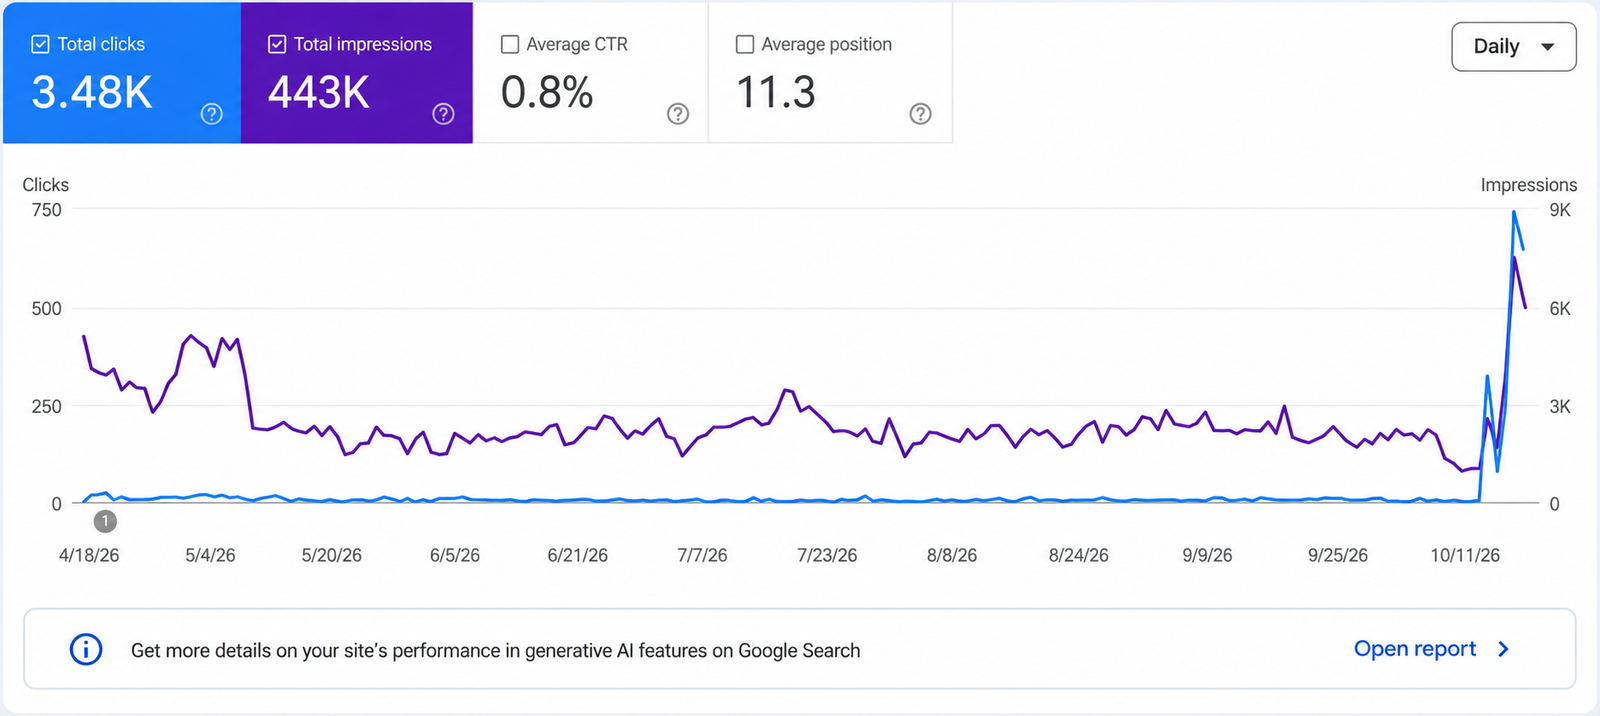Open help icon on Total clicks card
The width and height of the screenshot is (1600, 716).
[x=211, y=114]
